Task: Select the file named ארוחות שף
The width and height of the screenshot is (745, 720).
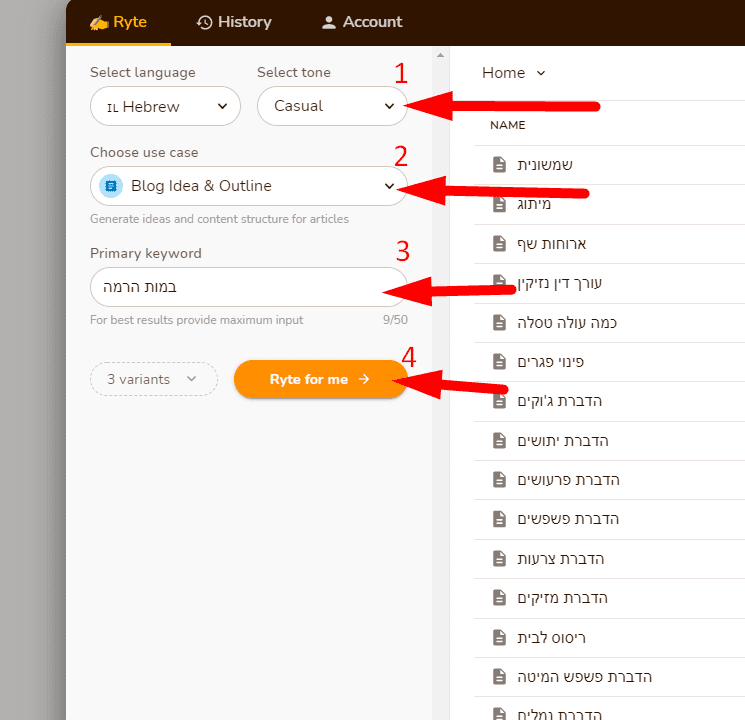Action: tap(552, 244)
